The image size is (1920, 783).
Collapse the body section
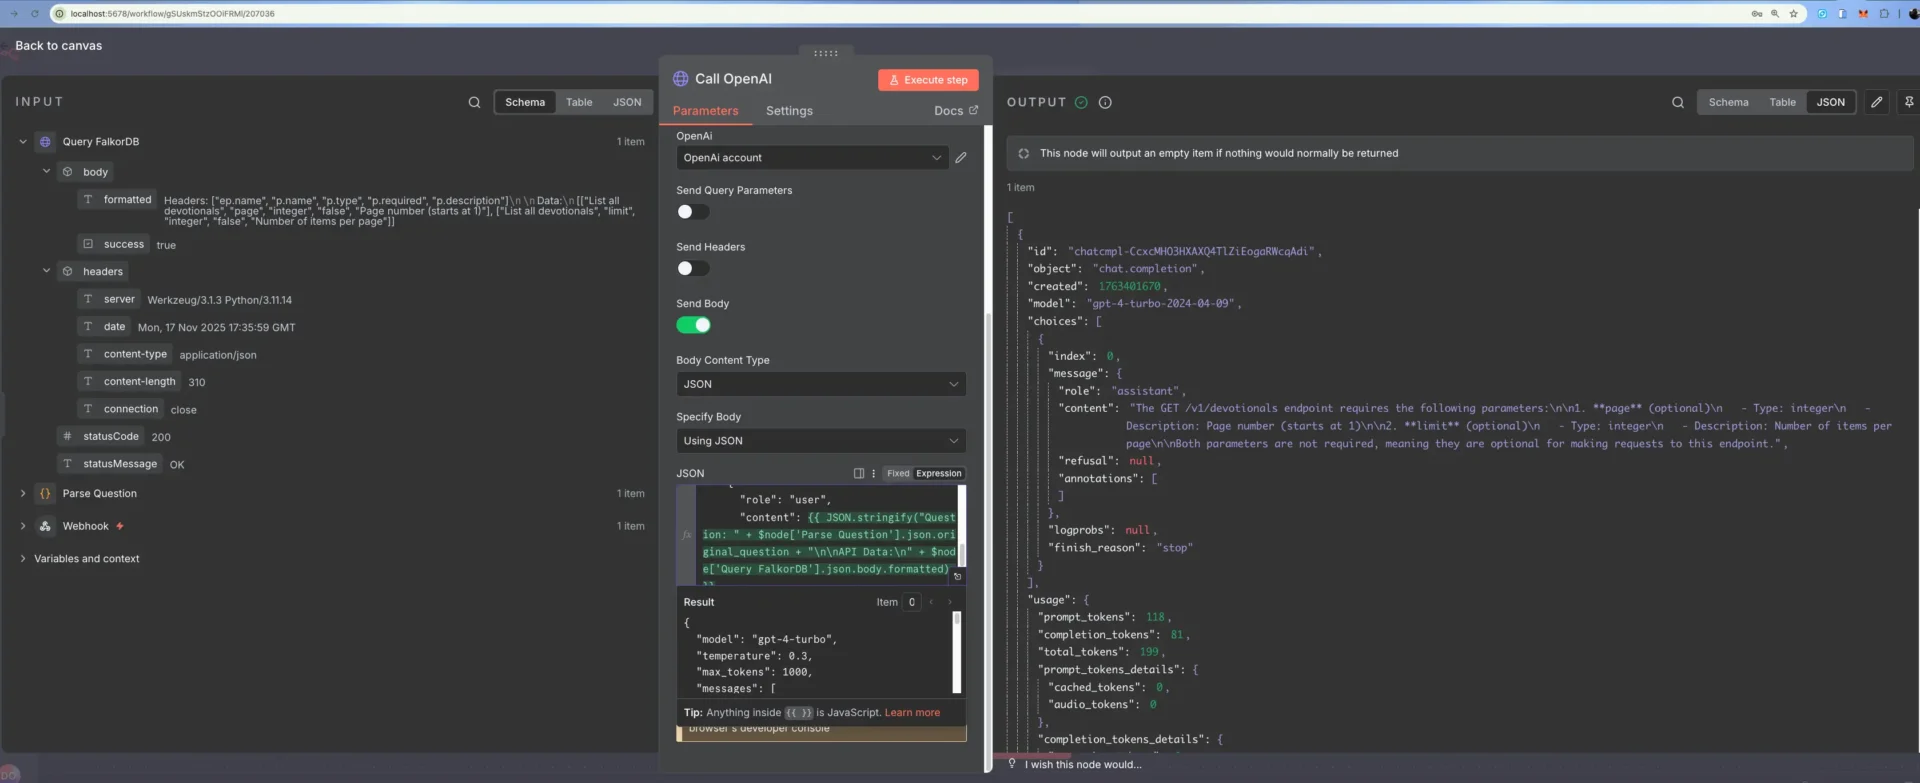tap(46, 171)
